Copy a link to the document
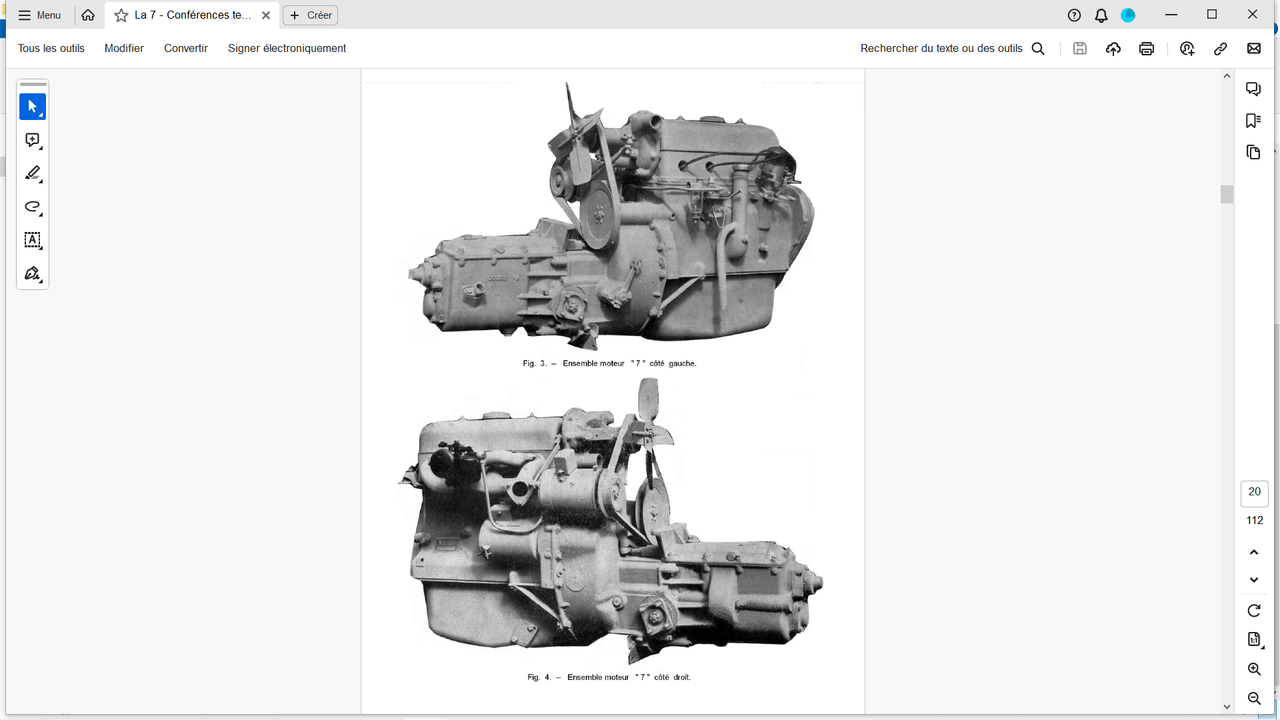Viewport: 1280px width, 720px height. click(1221, 48)
